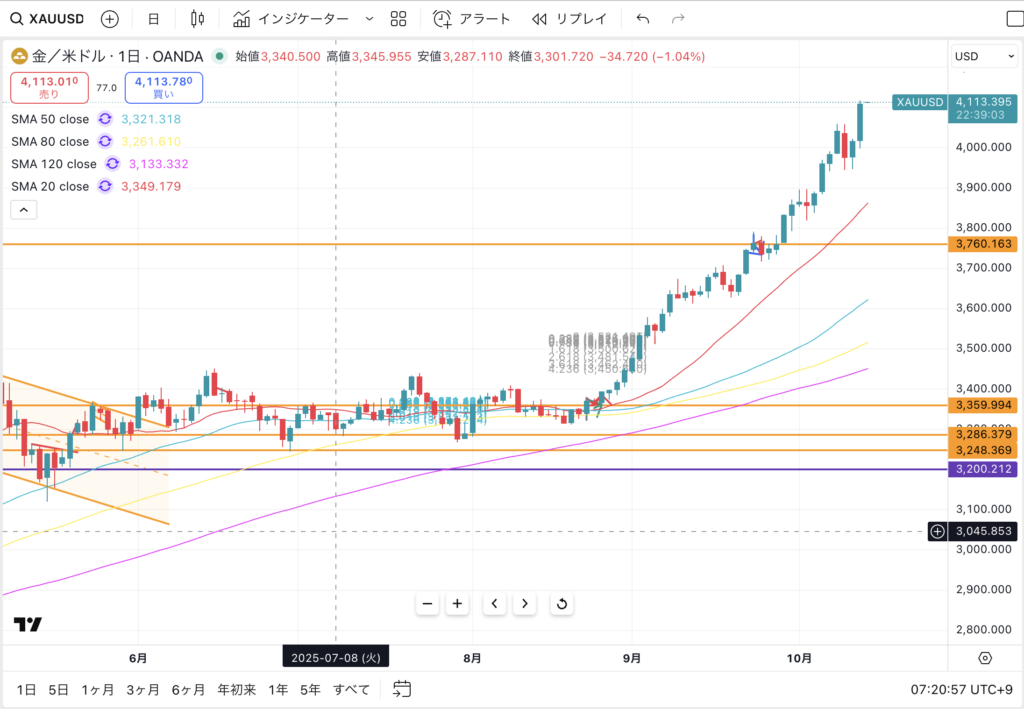Open the USD currency dropdown
This screenshot has height=709, width=1024.
[x=979, y=57]
